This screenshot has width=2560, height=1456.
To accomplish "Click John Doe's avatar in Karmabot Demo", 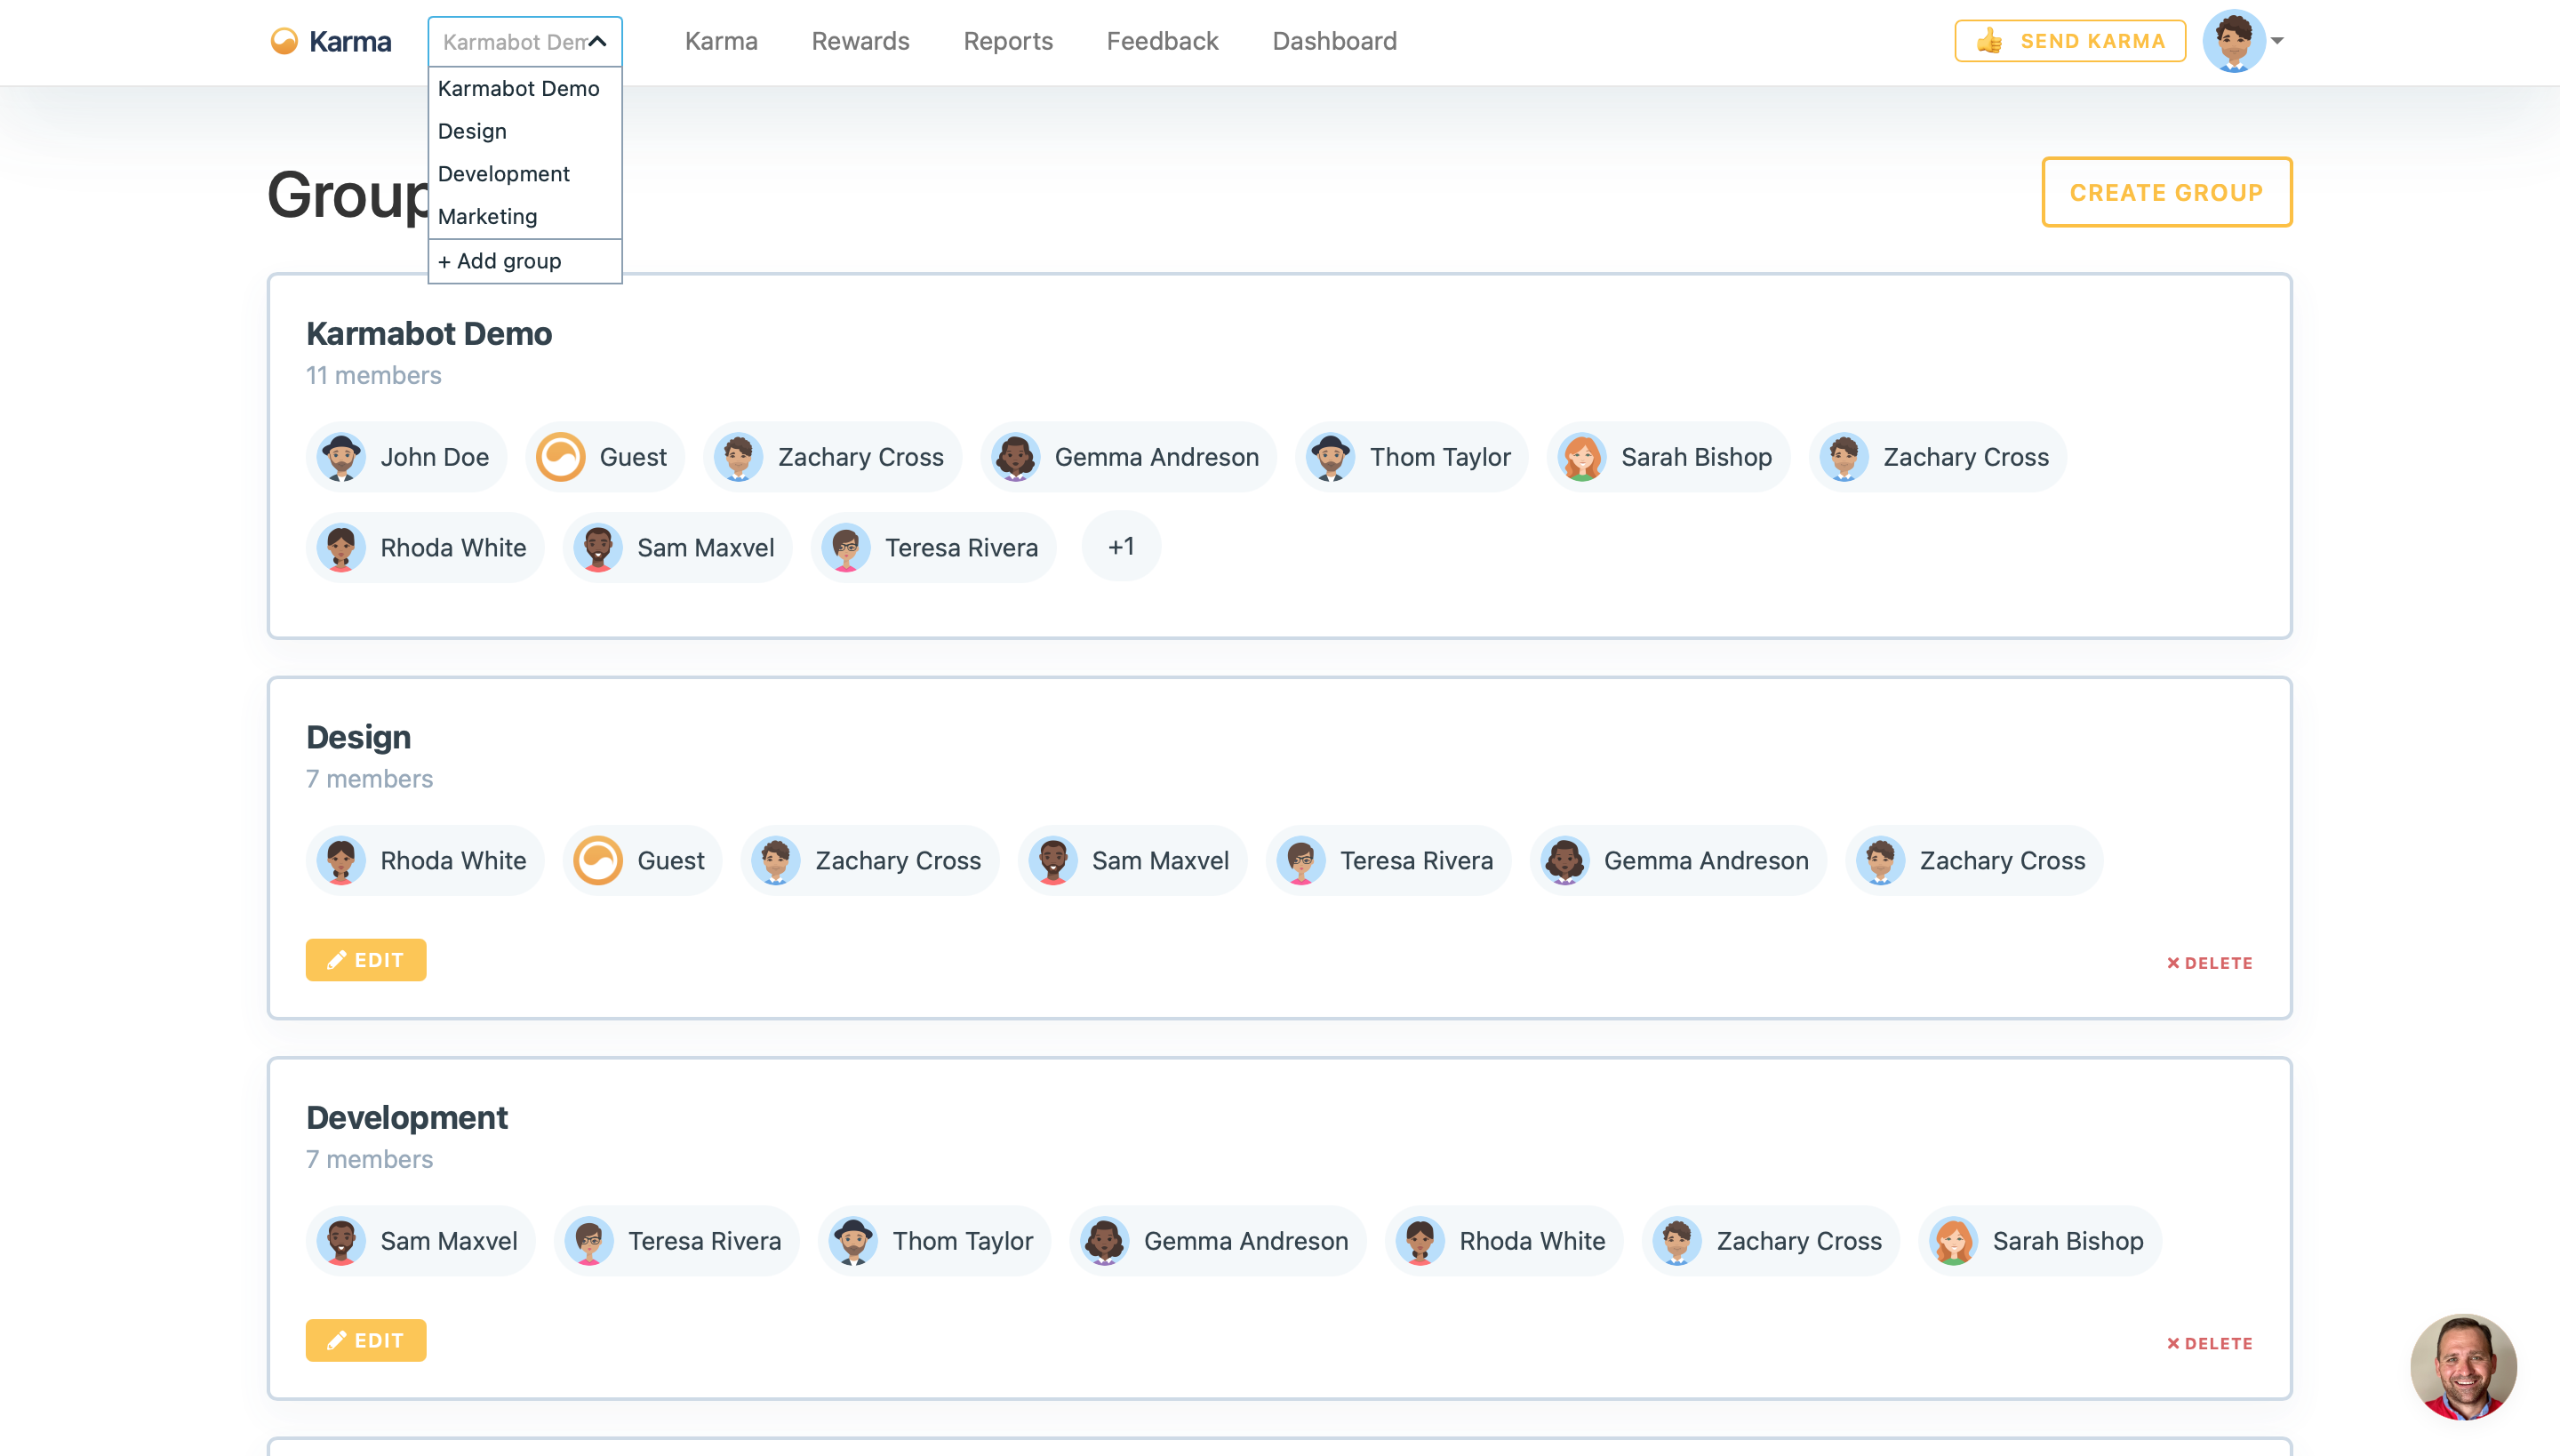I will (x=341, y=457).
